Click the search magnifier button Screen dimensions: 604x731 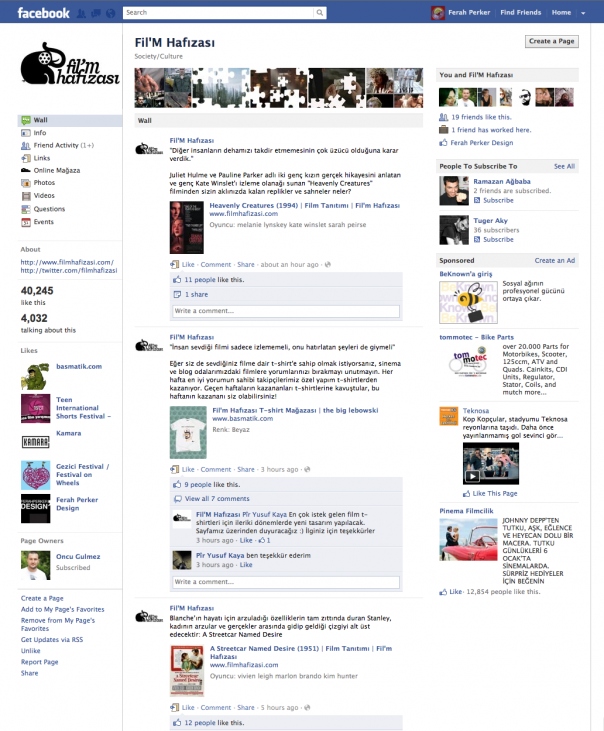[x=320, y=13]
